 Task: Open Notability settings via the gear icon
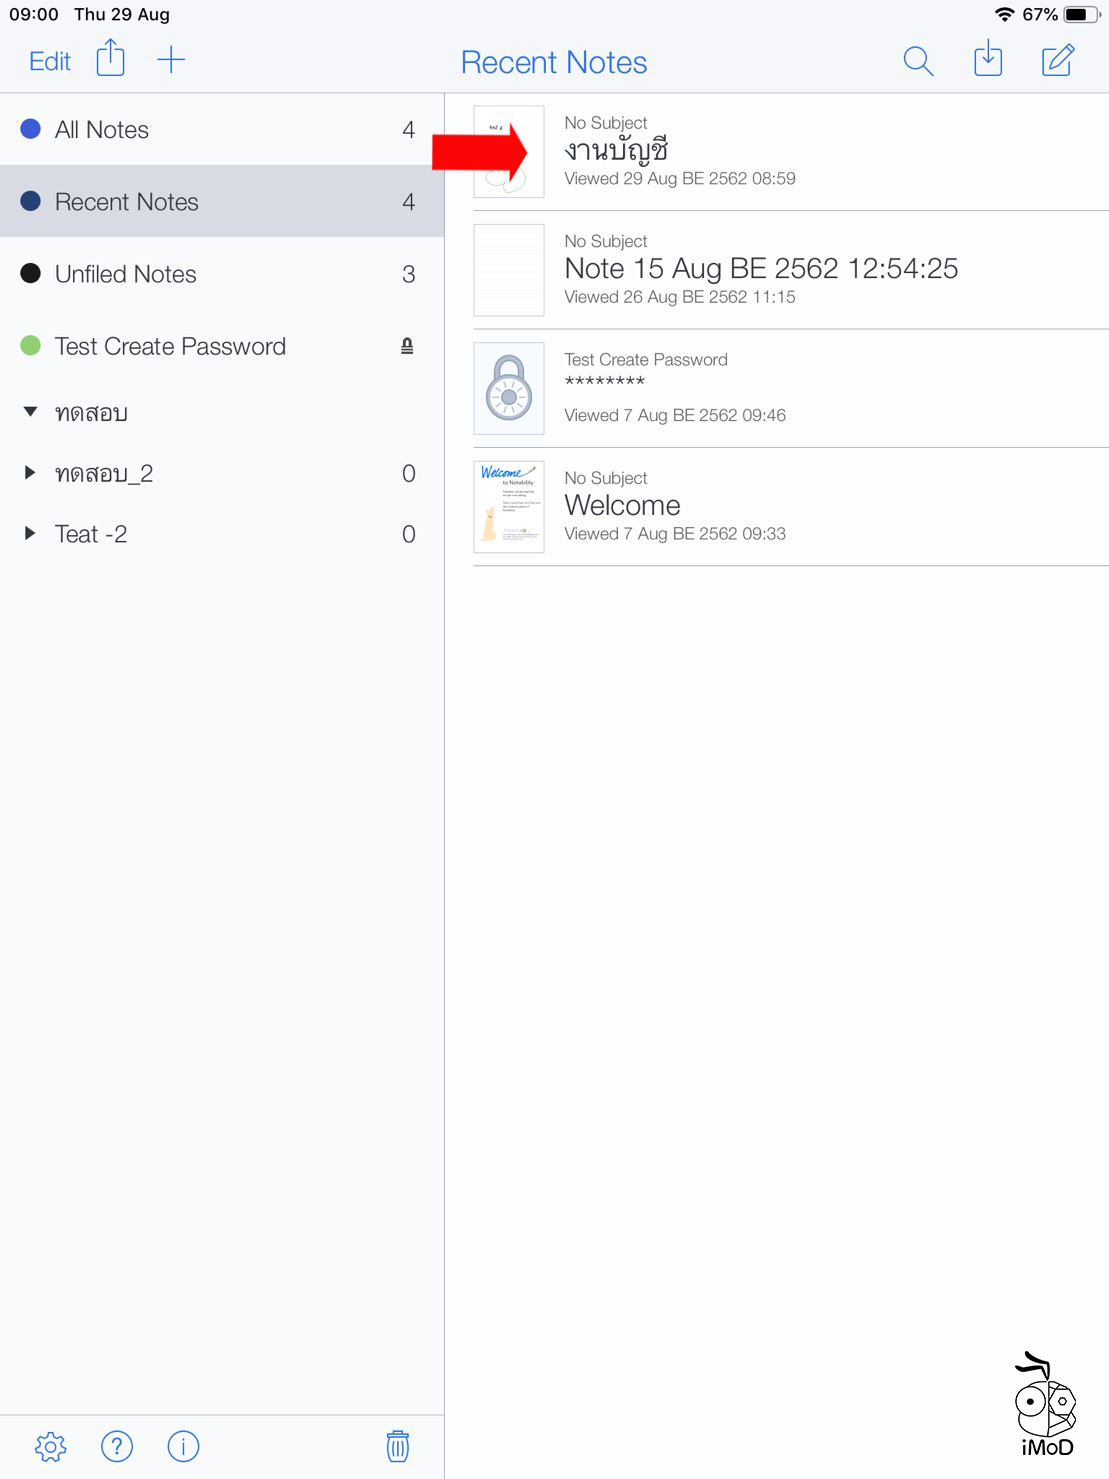pyautogui.click(x=50, y=1446)
